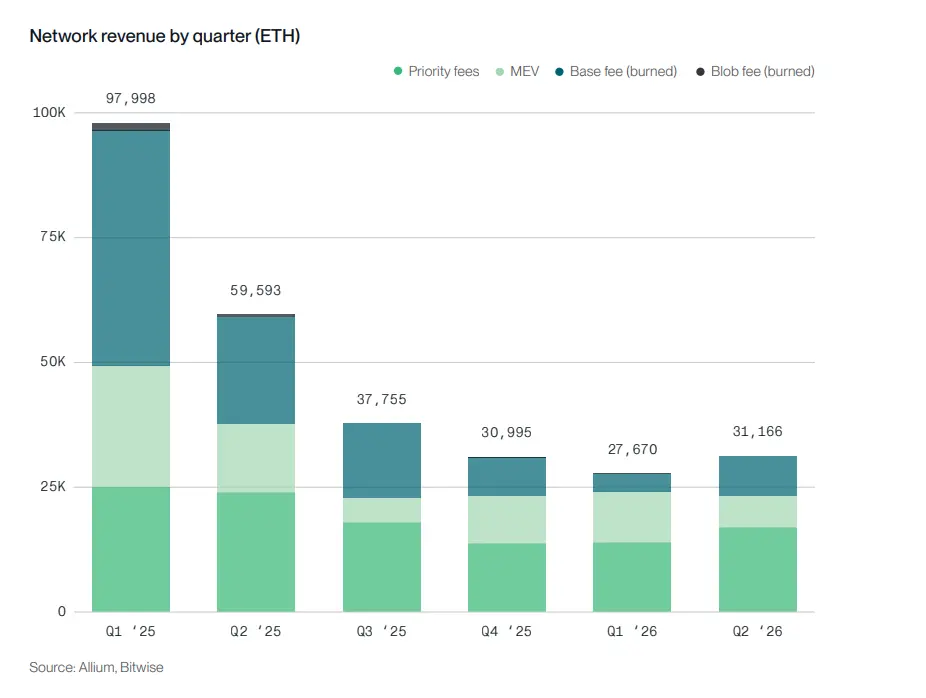The height and width of the screenshot is (698, 926).
Task: Click the 97,998 total label
Action: pos(131,98)
